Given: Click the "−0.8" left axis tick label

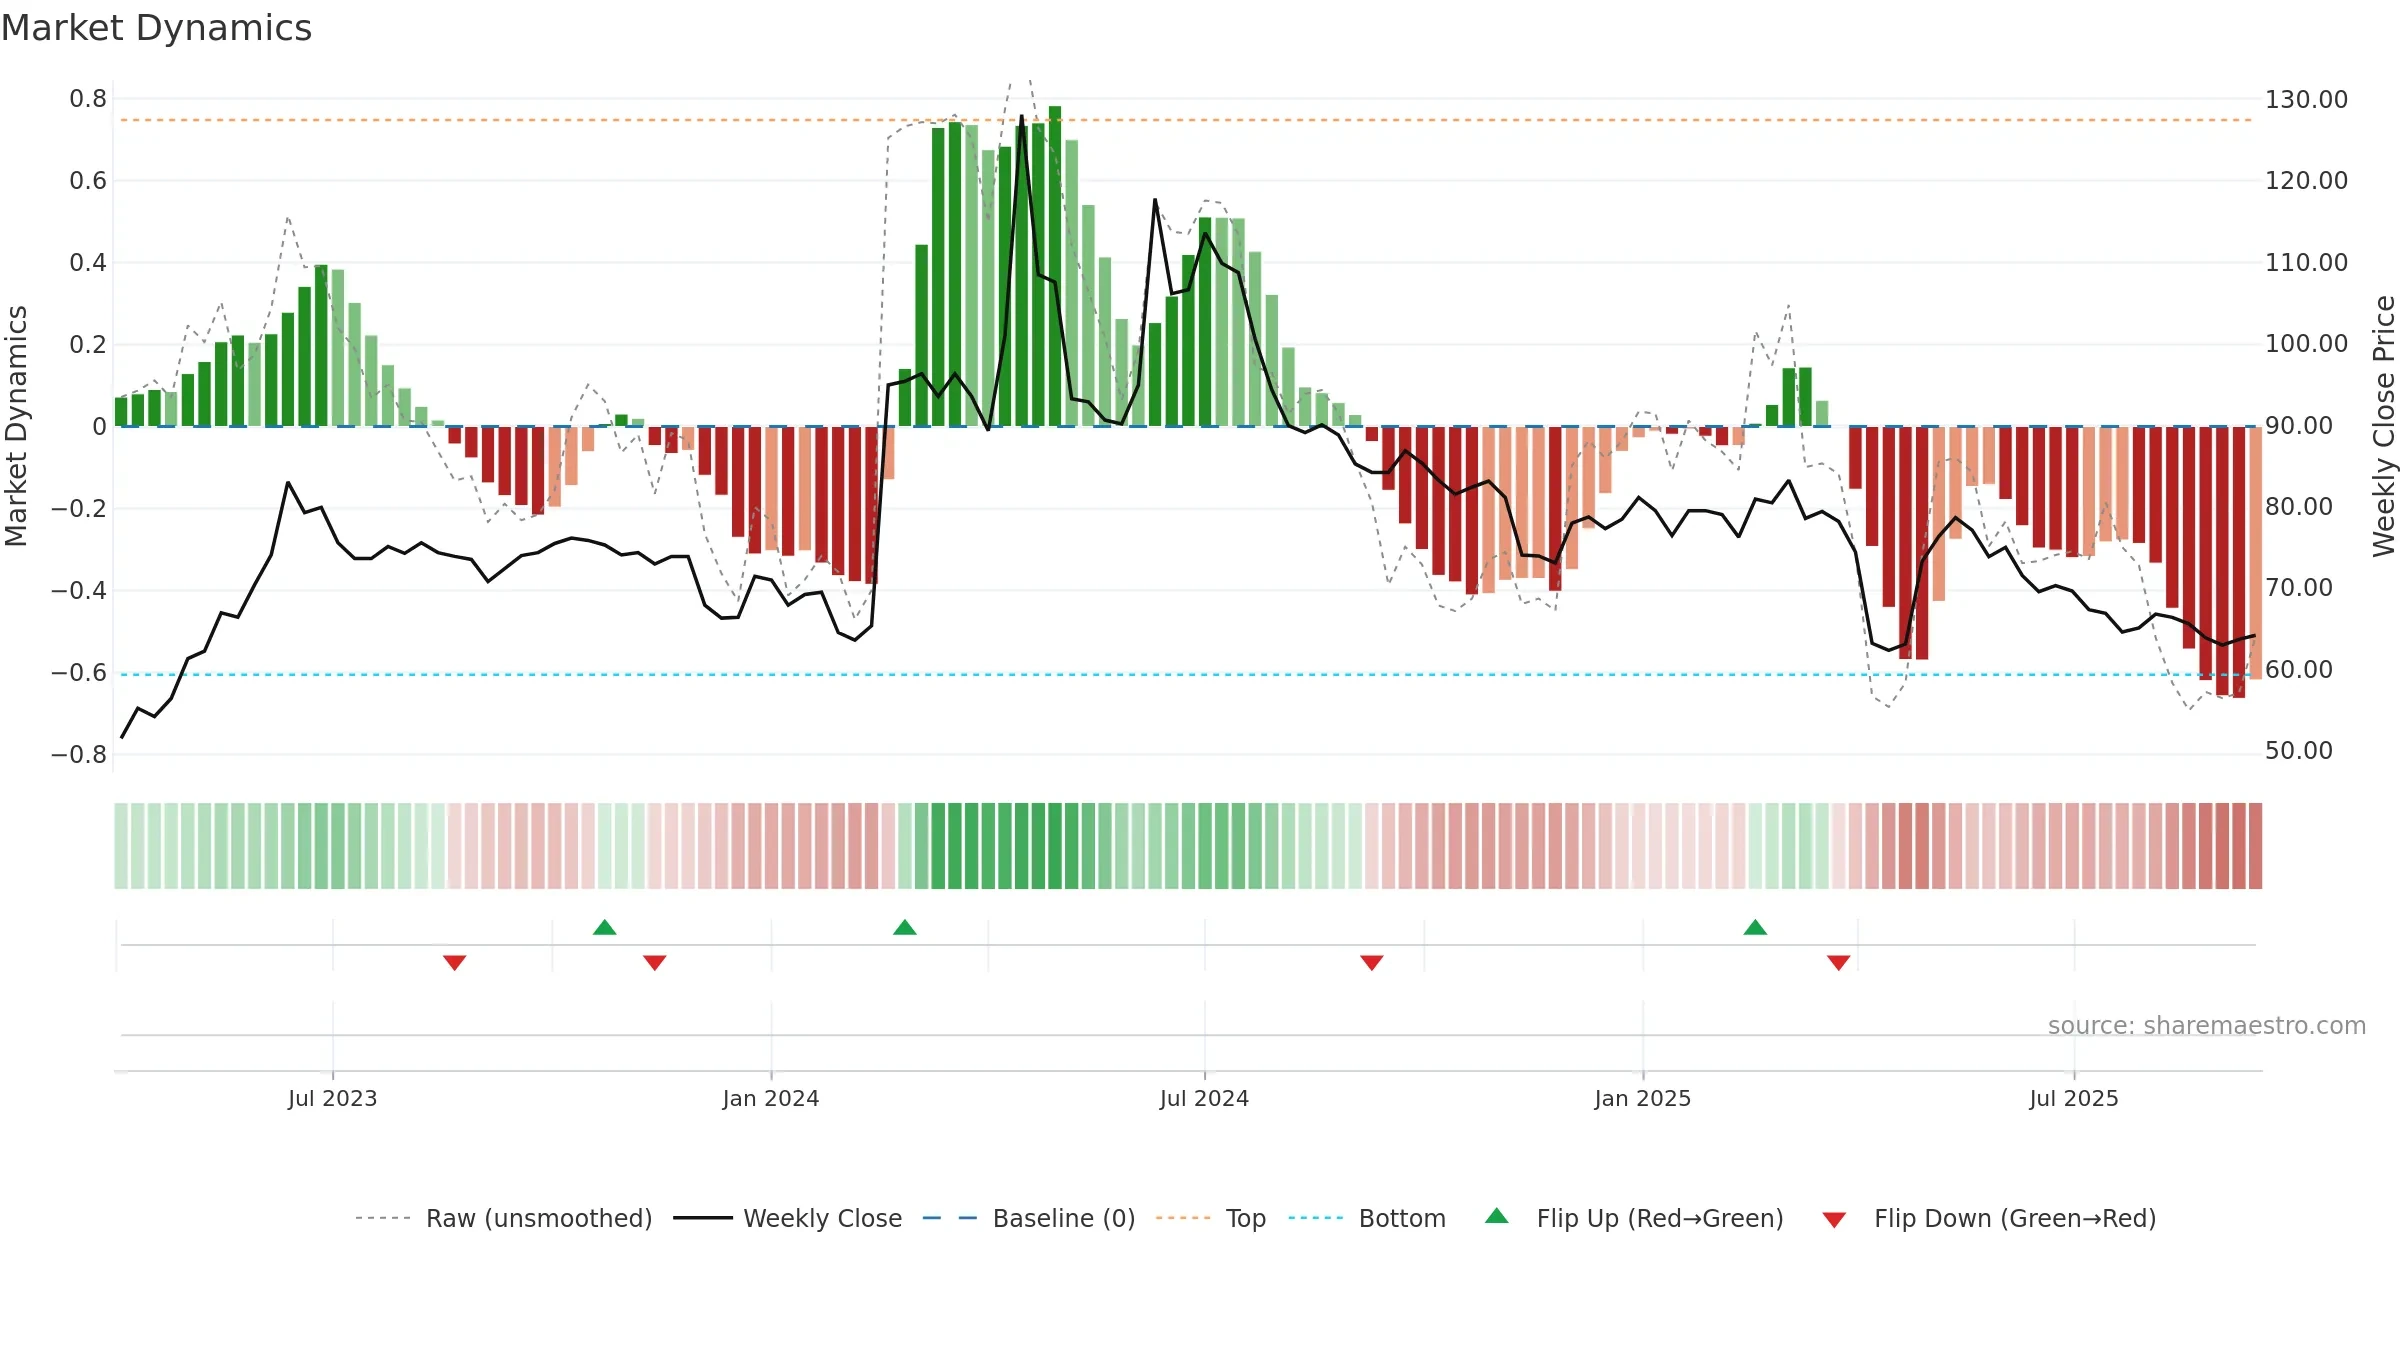Looking at the screenshot, I should (79, 755).
